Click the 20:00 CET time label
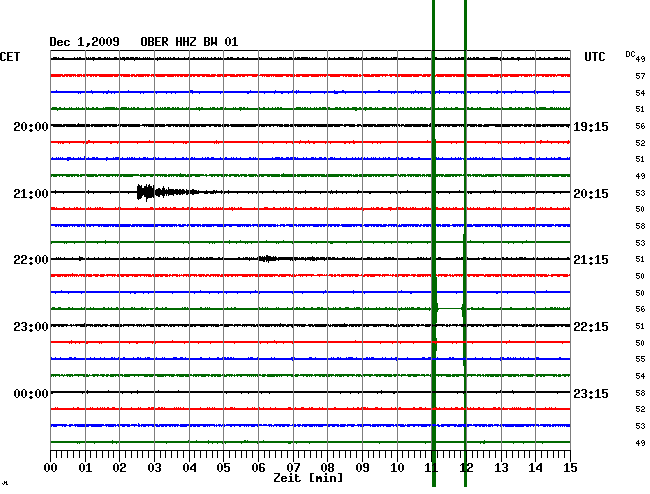Image resolution: width=650 pixels, height=494 pixels. coord(31,126)
